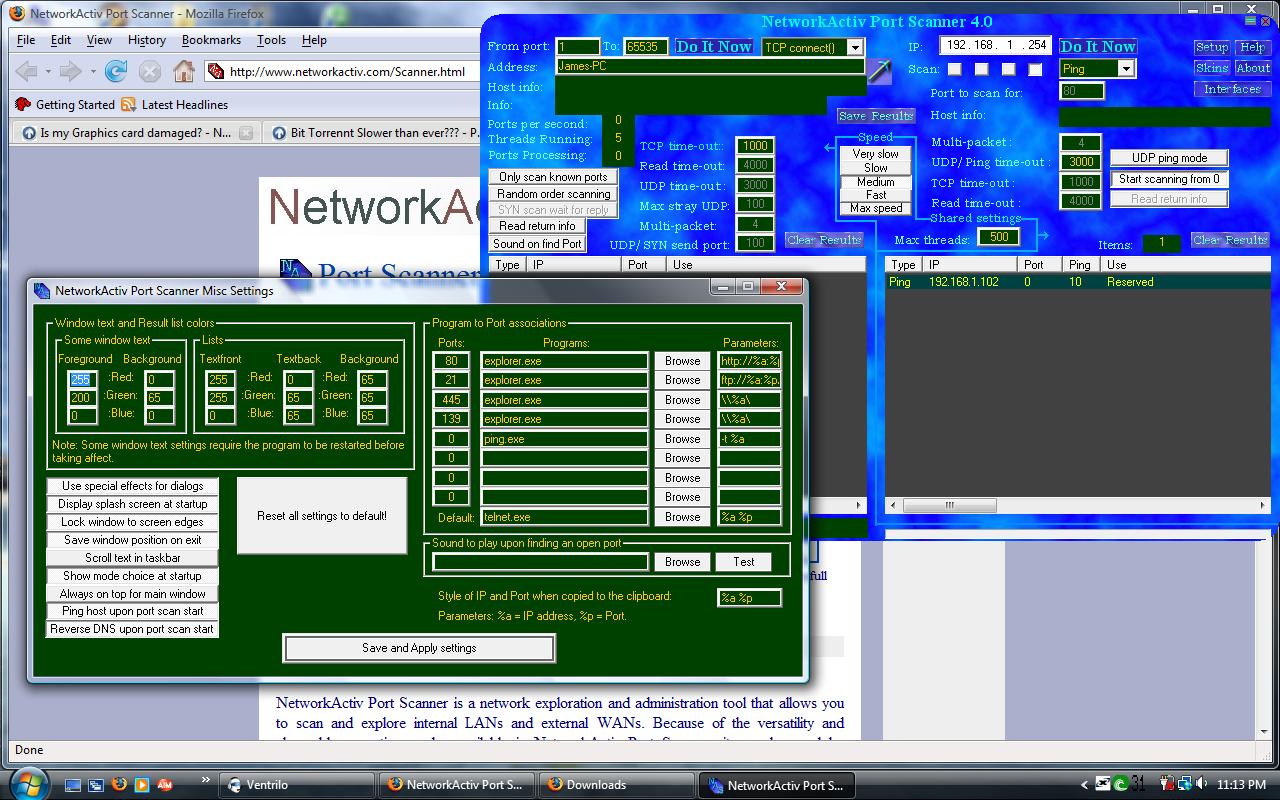
Task: Click the Getting Started bookmark icon
Action: [x=23, y=104]
